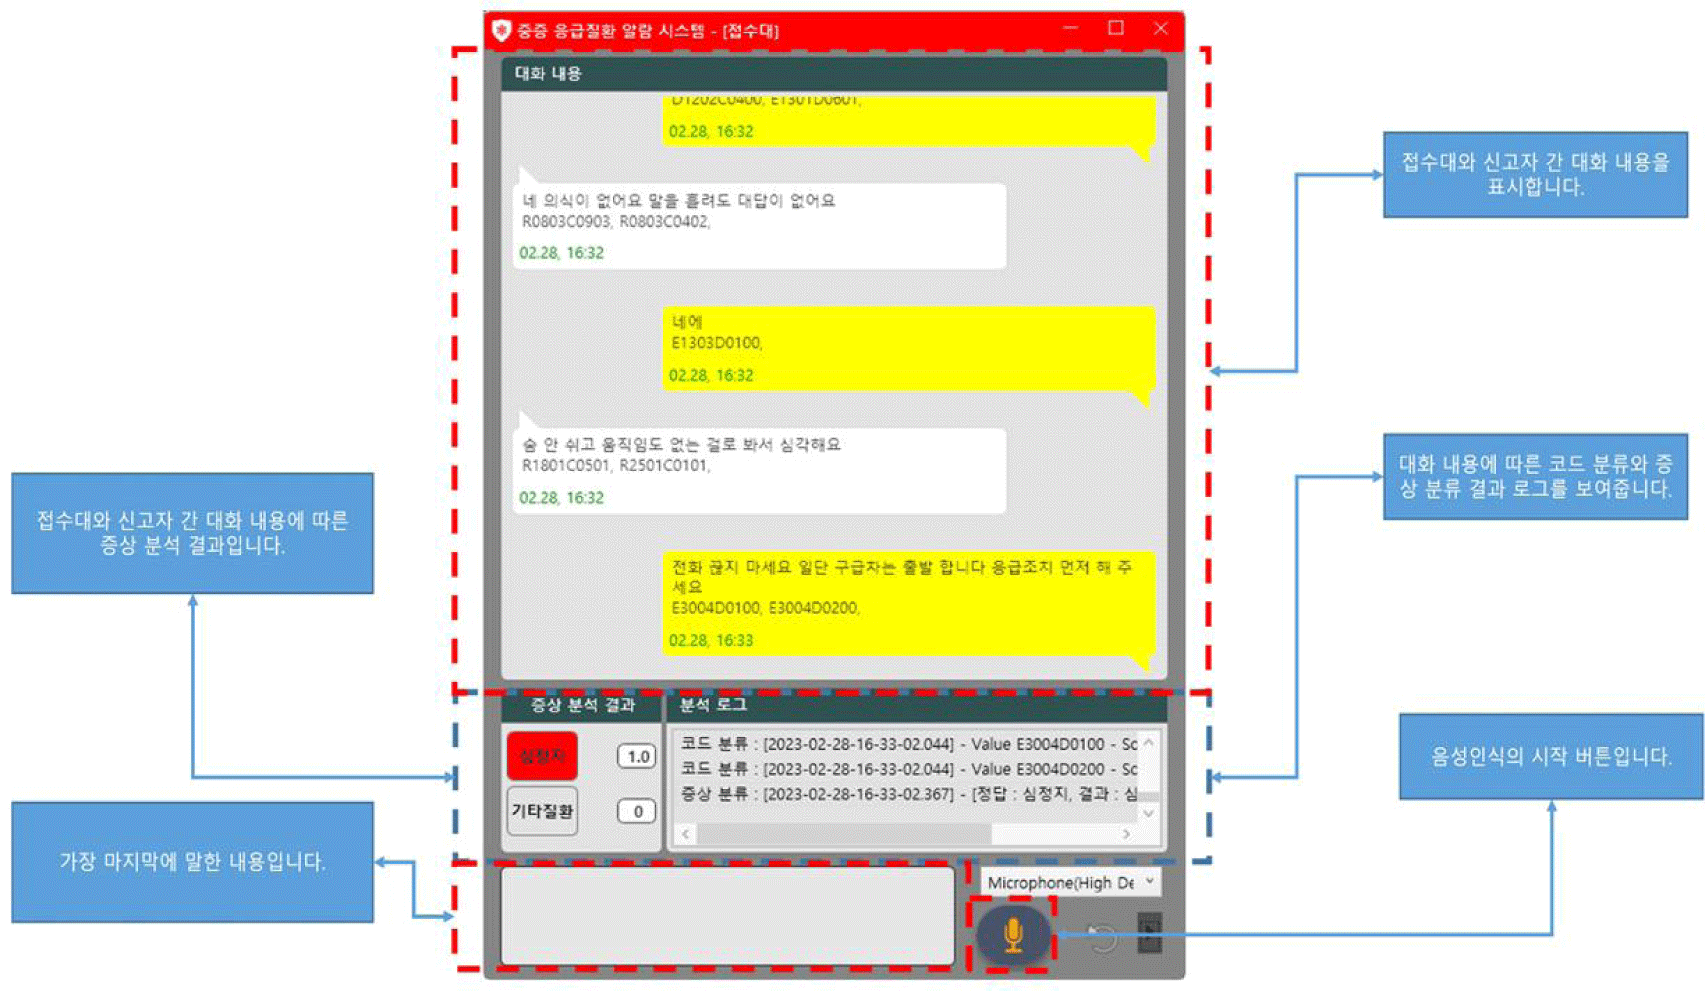Click the log's vertical scrollbar up arrow
Screen dimensions: 1705x991
[x=1148, y=743]
